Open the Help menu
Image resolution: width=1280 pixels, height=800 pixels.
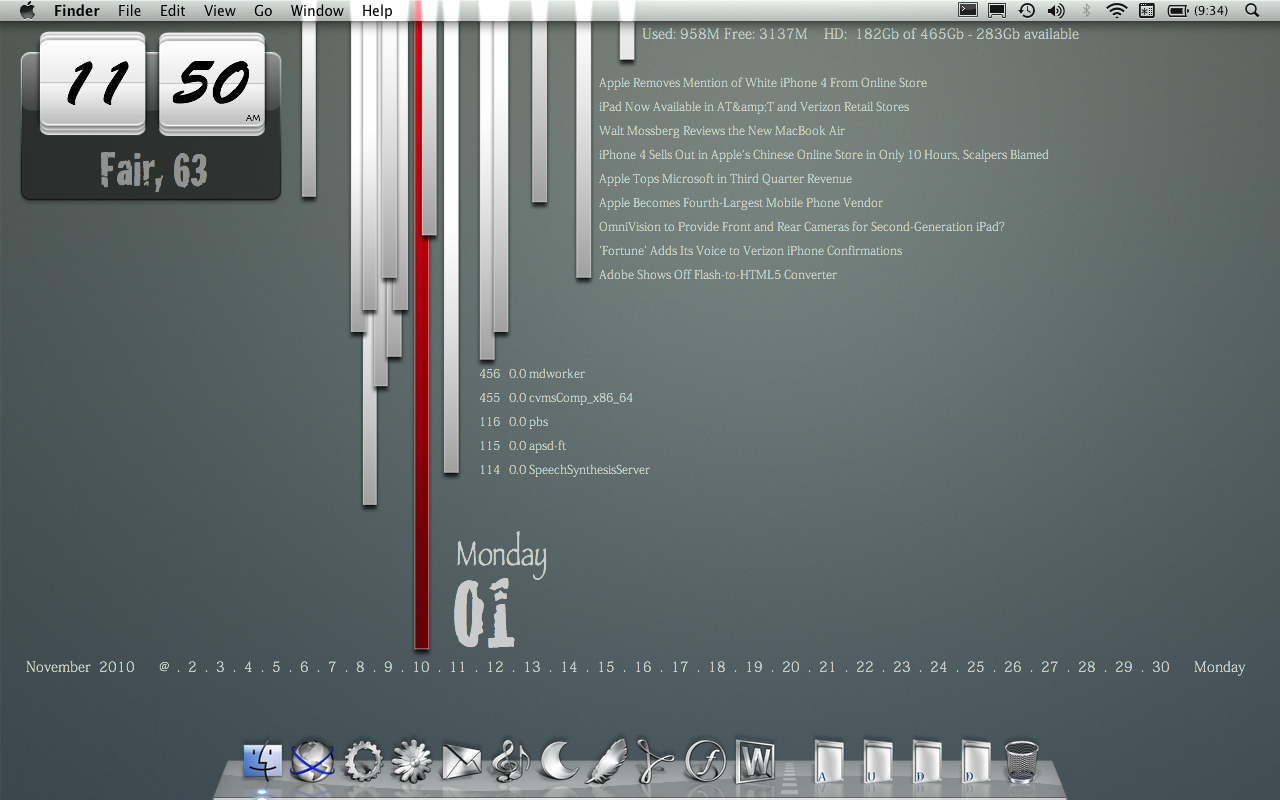[377, 11]
